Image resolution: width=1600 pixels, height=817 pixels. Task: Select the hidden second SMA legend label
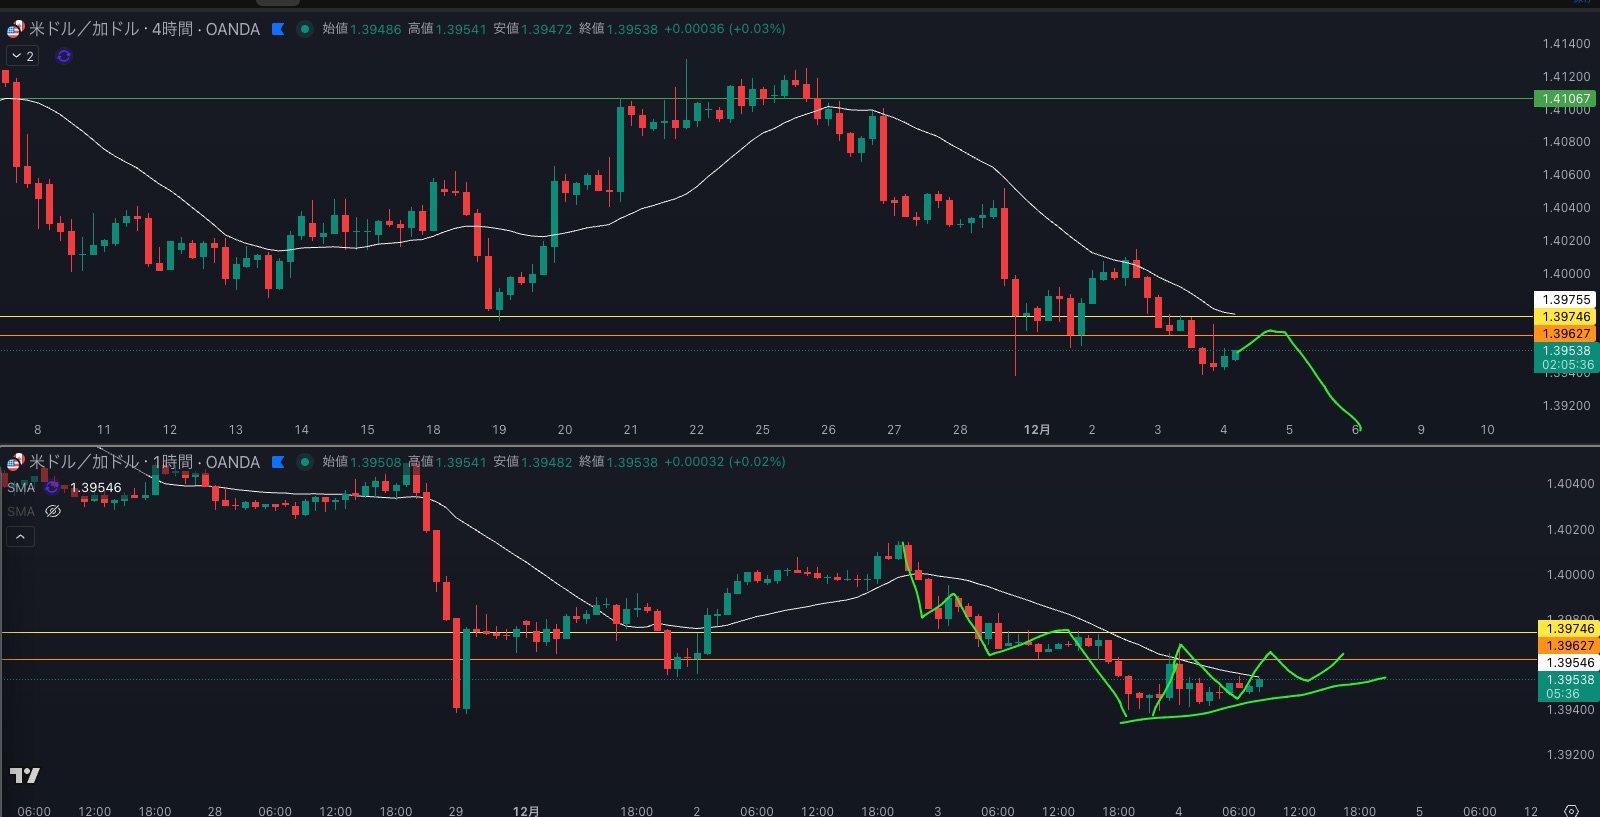point(21,511)
